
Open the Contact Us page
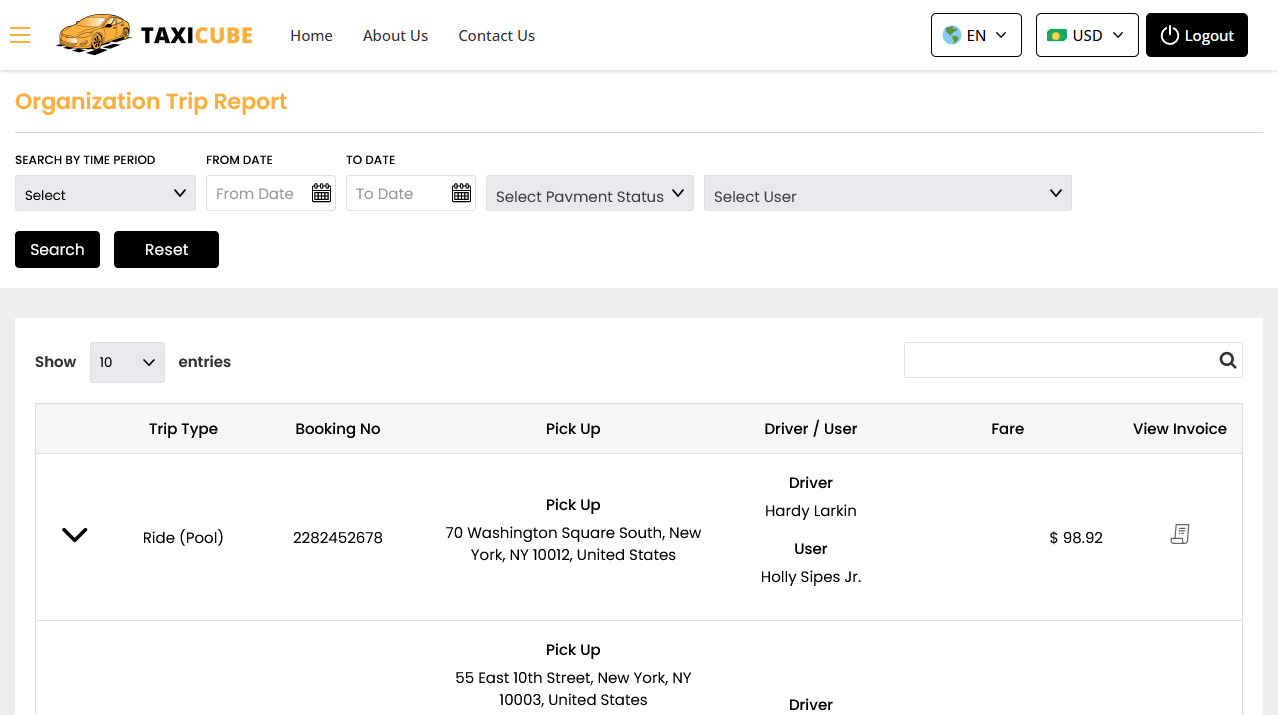(x=496, y=36)
